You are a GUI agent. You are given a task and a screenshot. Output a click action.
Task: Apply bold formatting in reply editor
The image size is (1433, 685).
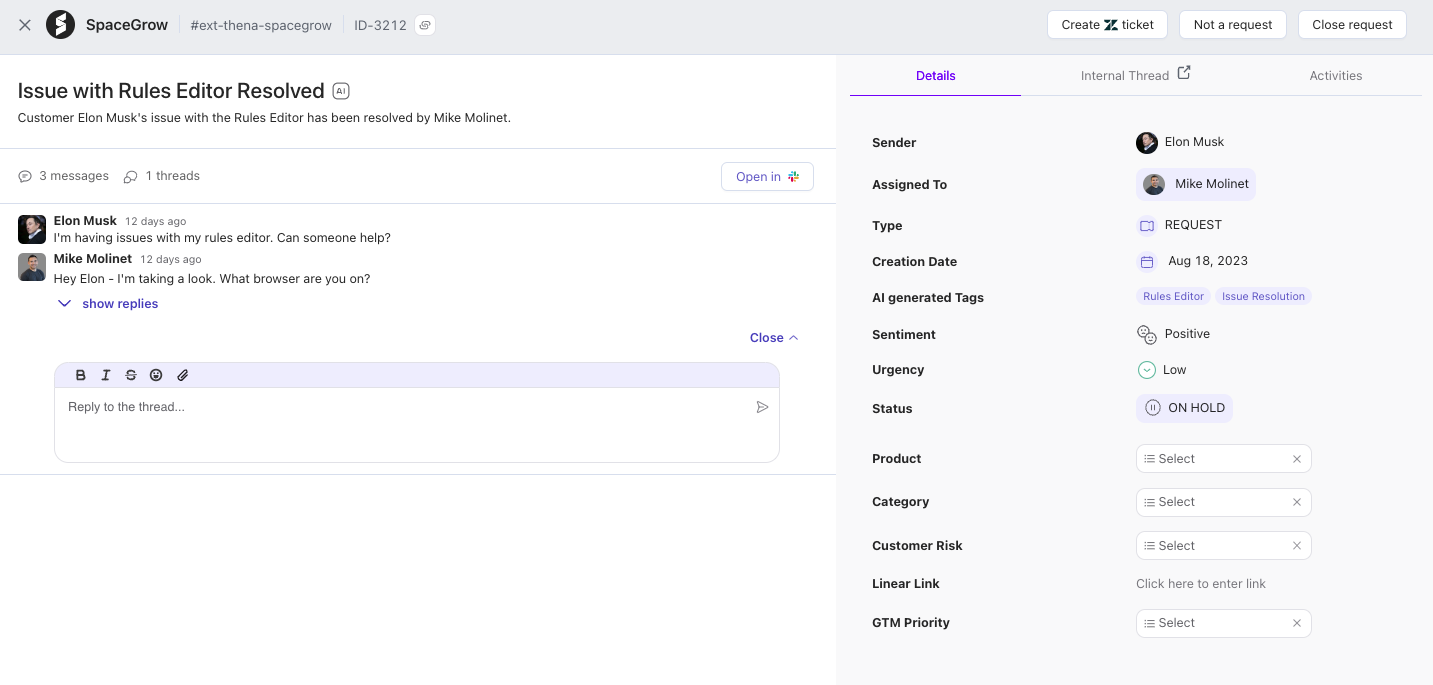point(81,375)
